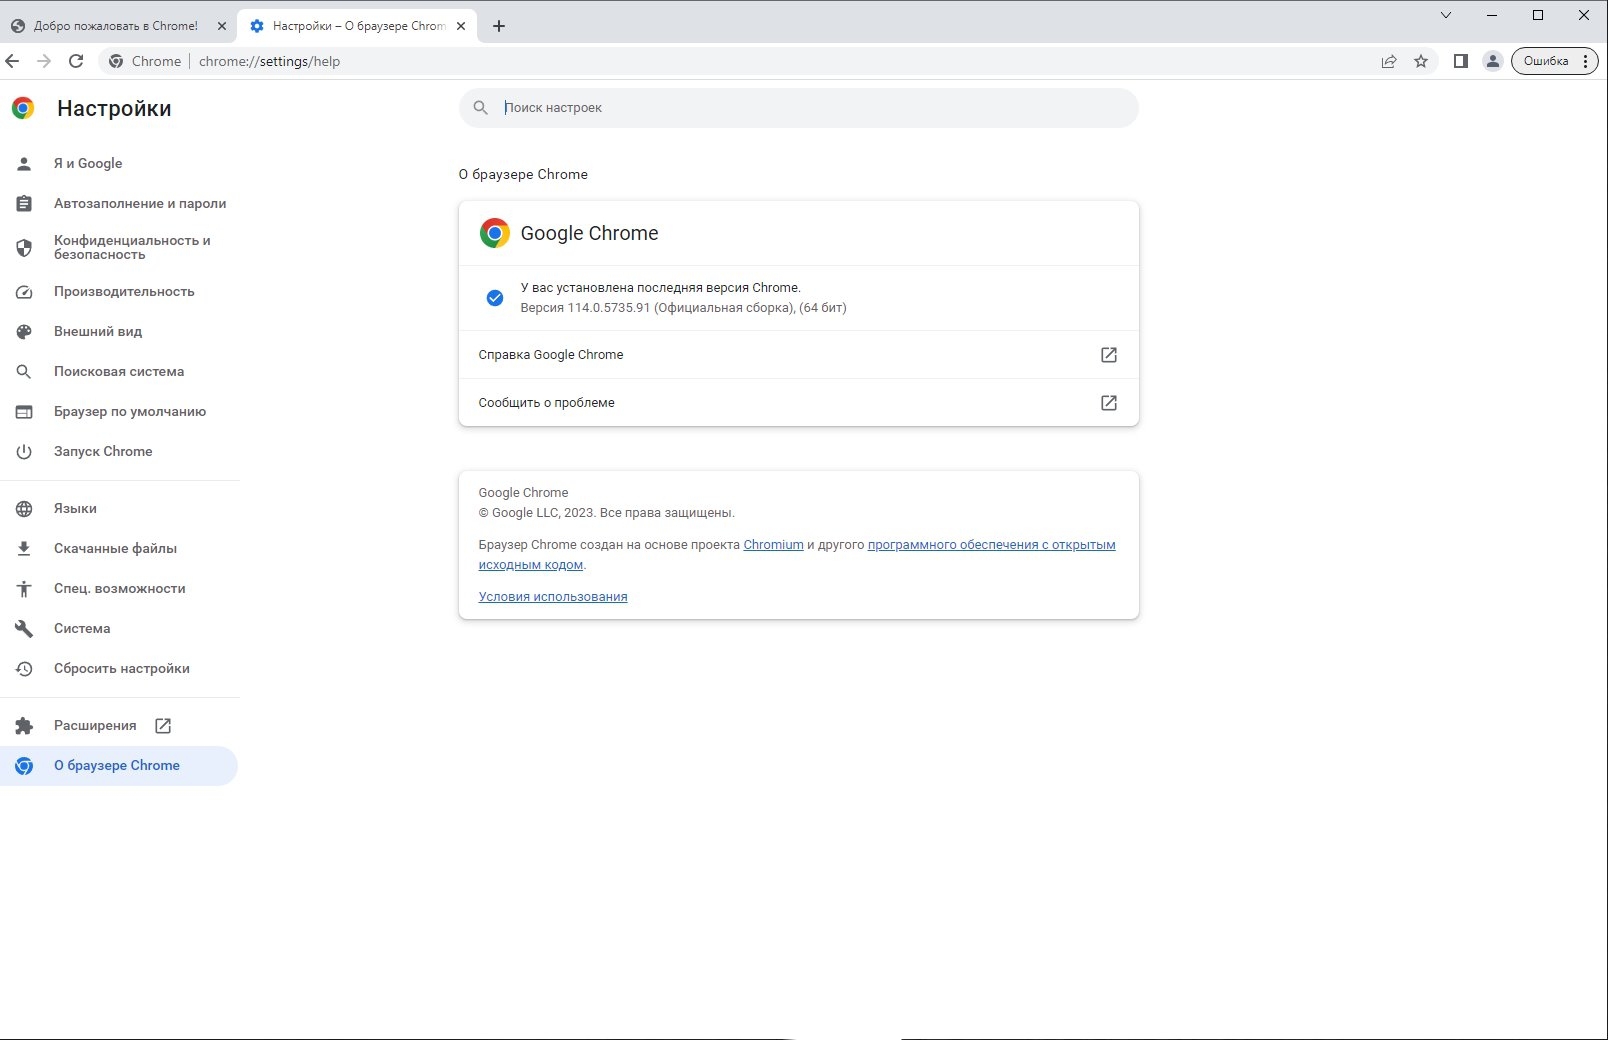Click the puzzle icon for Расширения
Image resolution: width=1608 pixels, height=1040 pixels.
click(x=24, y=726)
